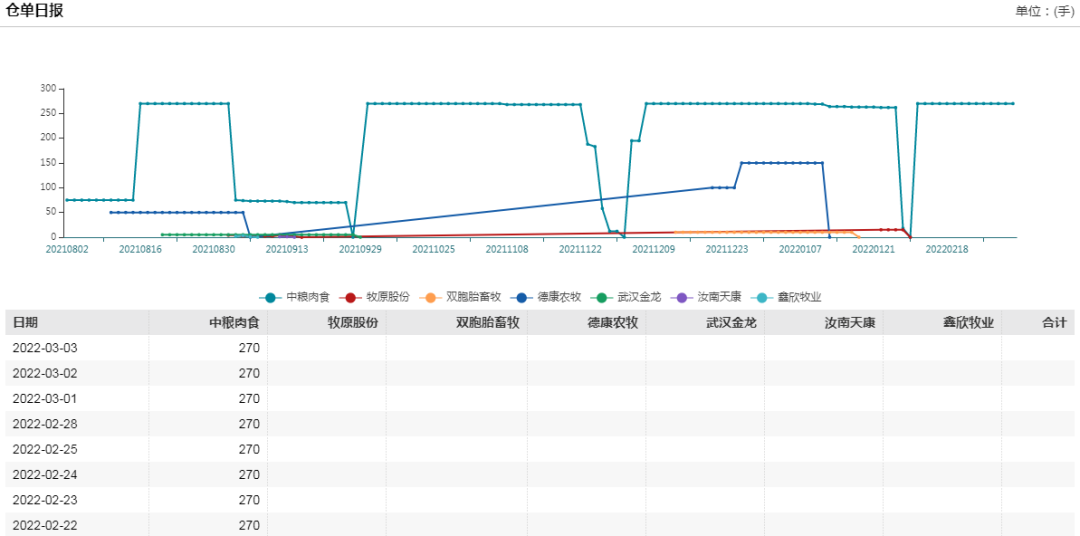Click the 武汉金龙 green legend icon

tap(602, 297)
